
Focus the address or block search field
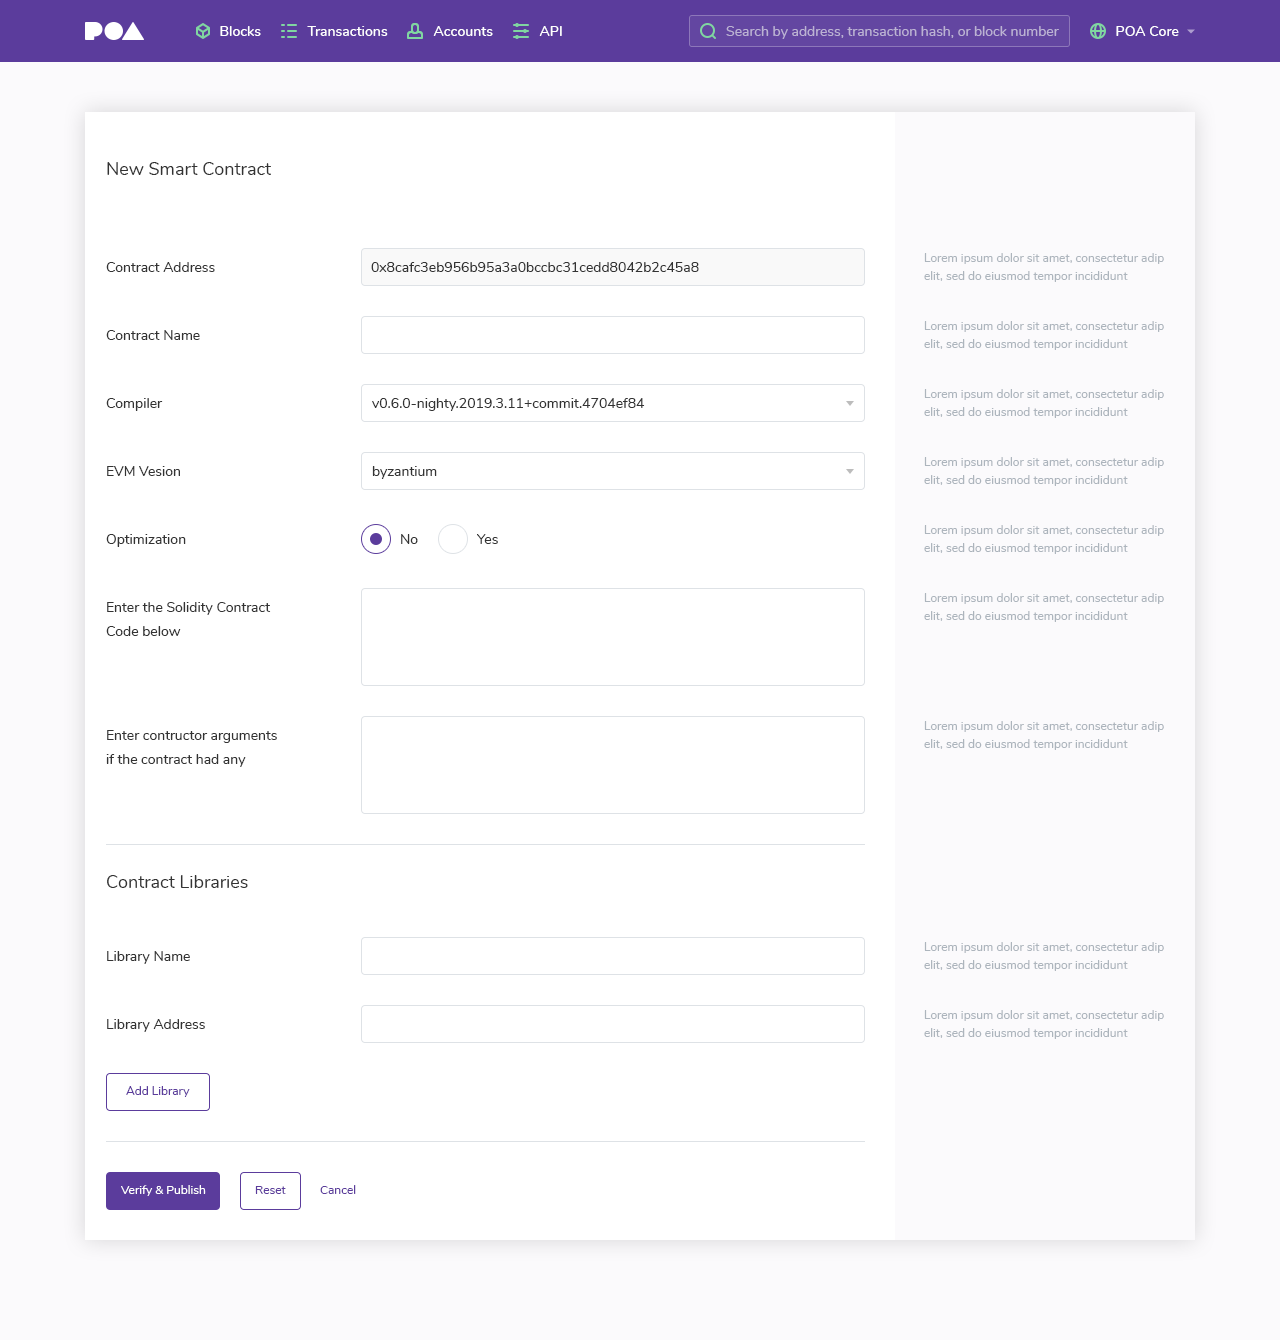879,31
